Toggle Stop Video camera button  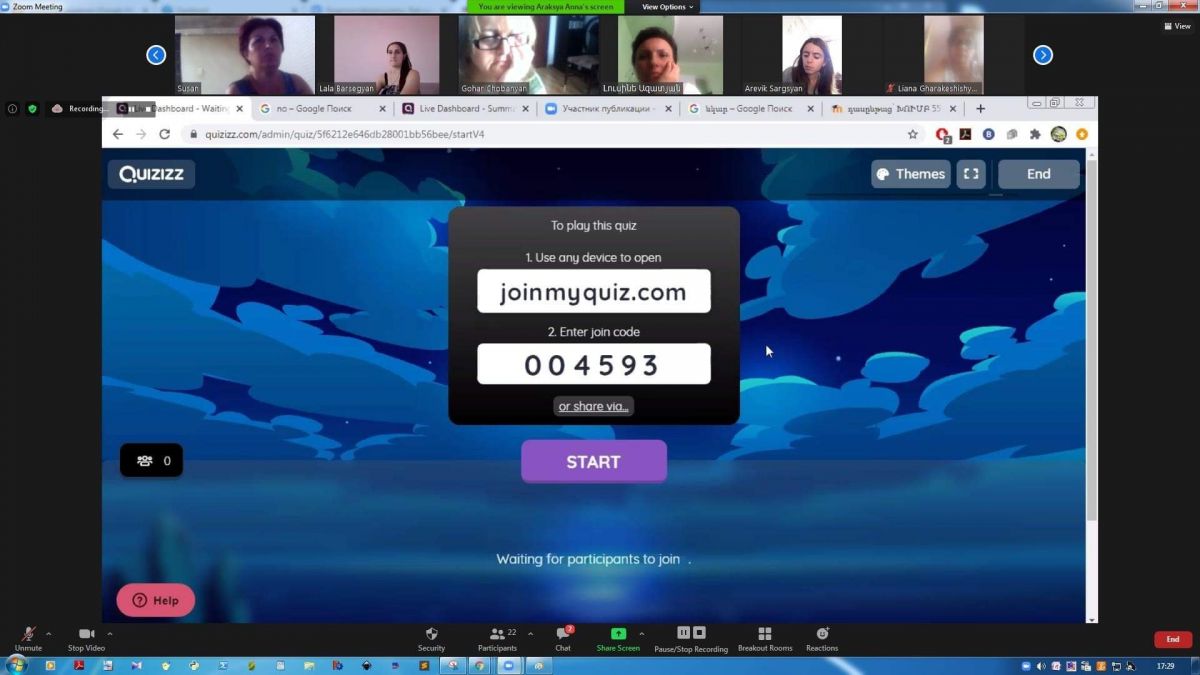point(86,634)
